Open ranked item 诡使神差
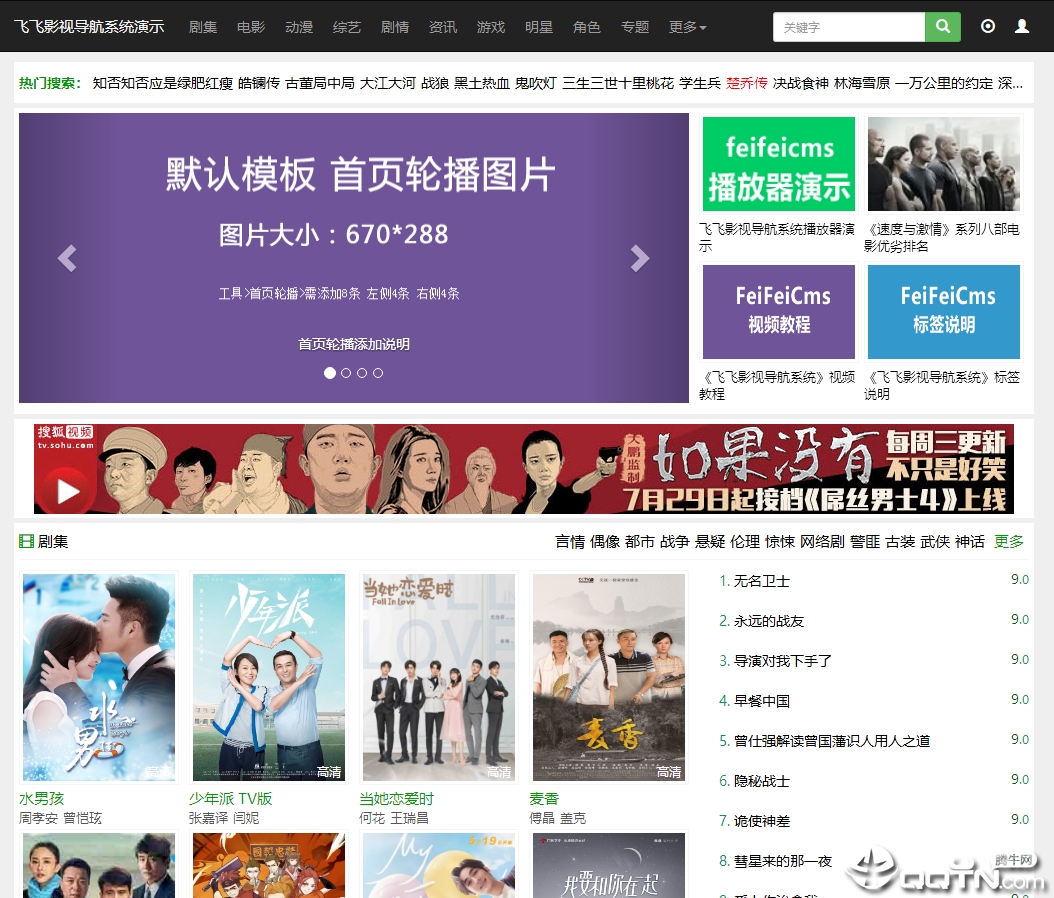Image resolution: width=1054 pixels, height=898 pixels. (x=762, y=821)
